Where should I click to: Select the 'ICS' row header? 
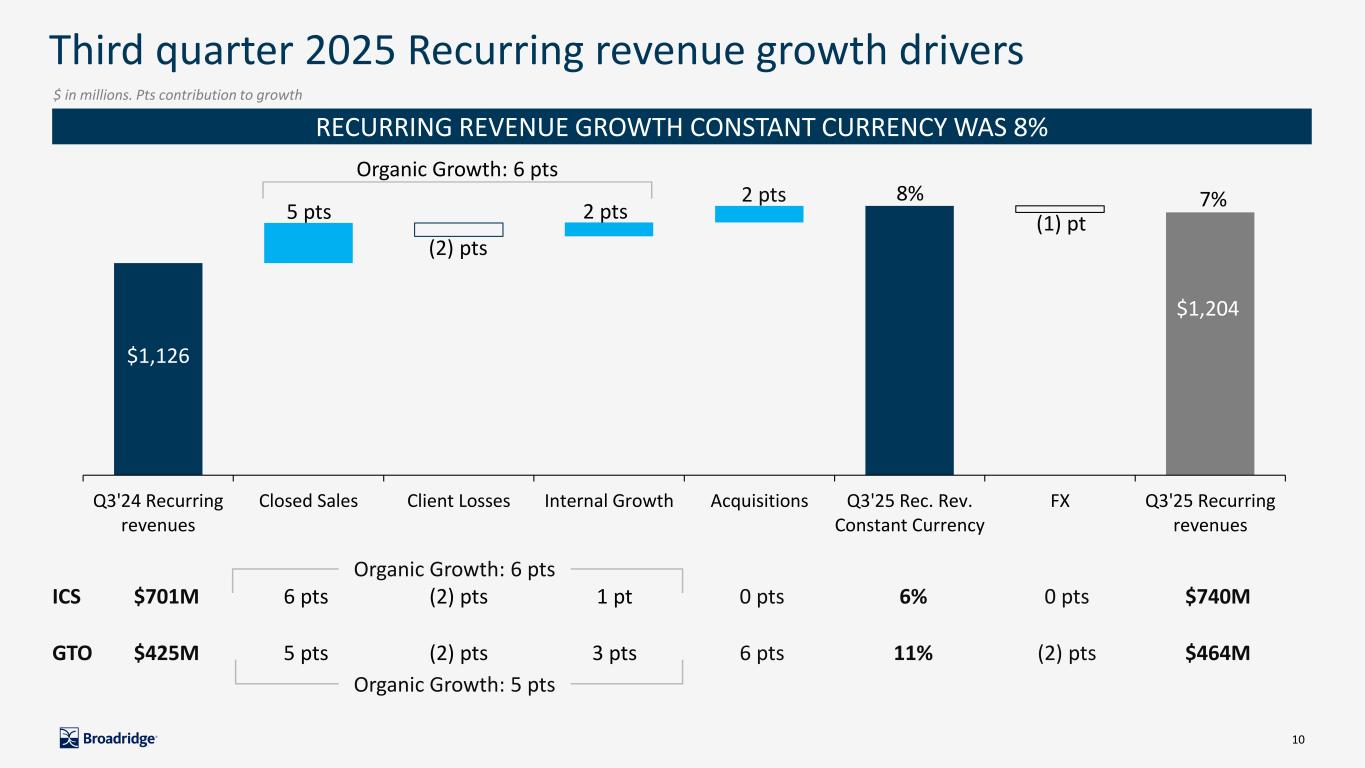[x=66, y=597]
